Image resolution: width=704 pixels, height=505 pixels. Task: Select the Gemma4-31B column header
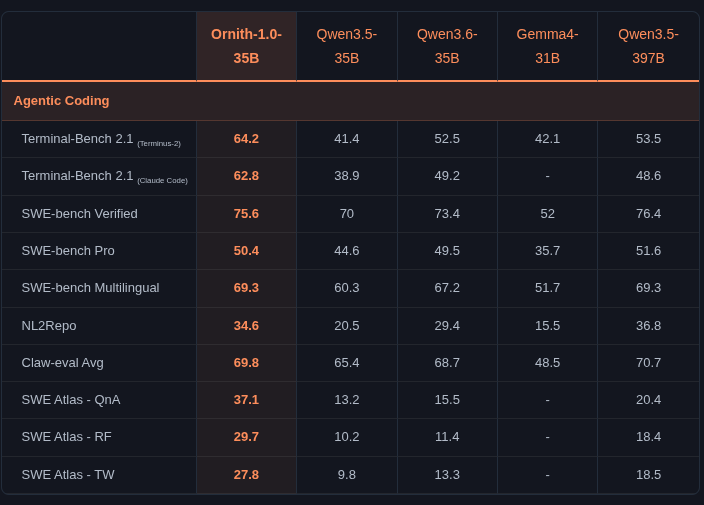click(547, 46)
